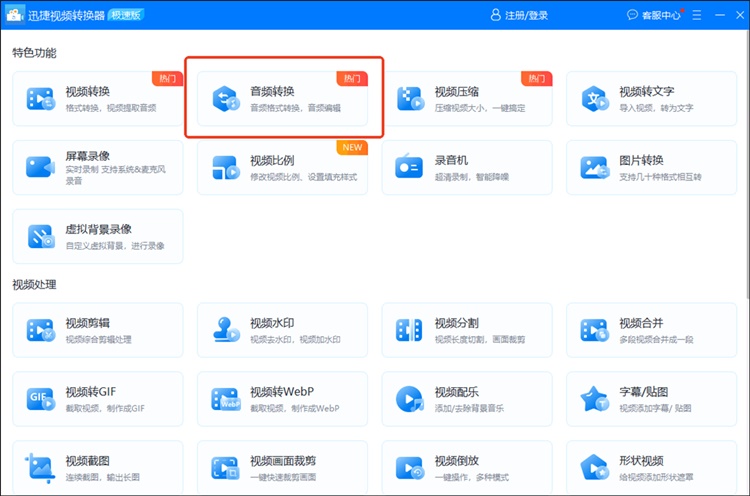Image resolution: width=750 pixels, height=496 pixels.
Task: Click the 视频剪辑 title text
Action: 88,323
